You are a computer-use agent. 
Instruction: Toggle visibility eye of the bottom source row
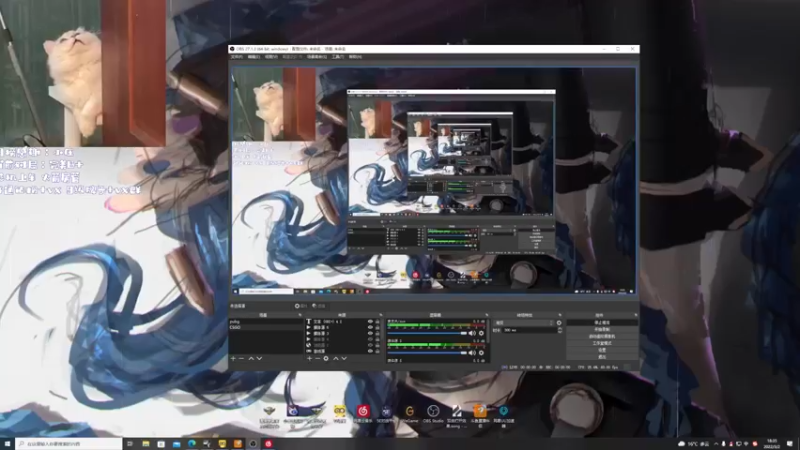(370, 351)
